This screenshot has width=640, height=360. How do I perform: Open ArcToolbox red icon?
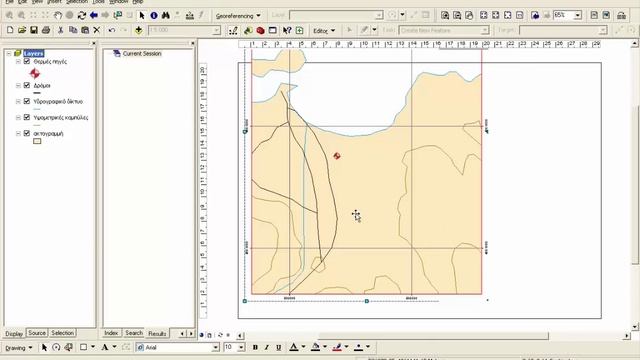click(x=260, y=31)
